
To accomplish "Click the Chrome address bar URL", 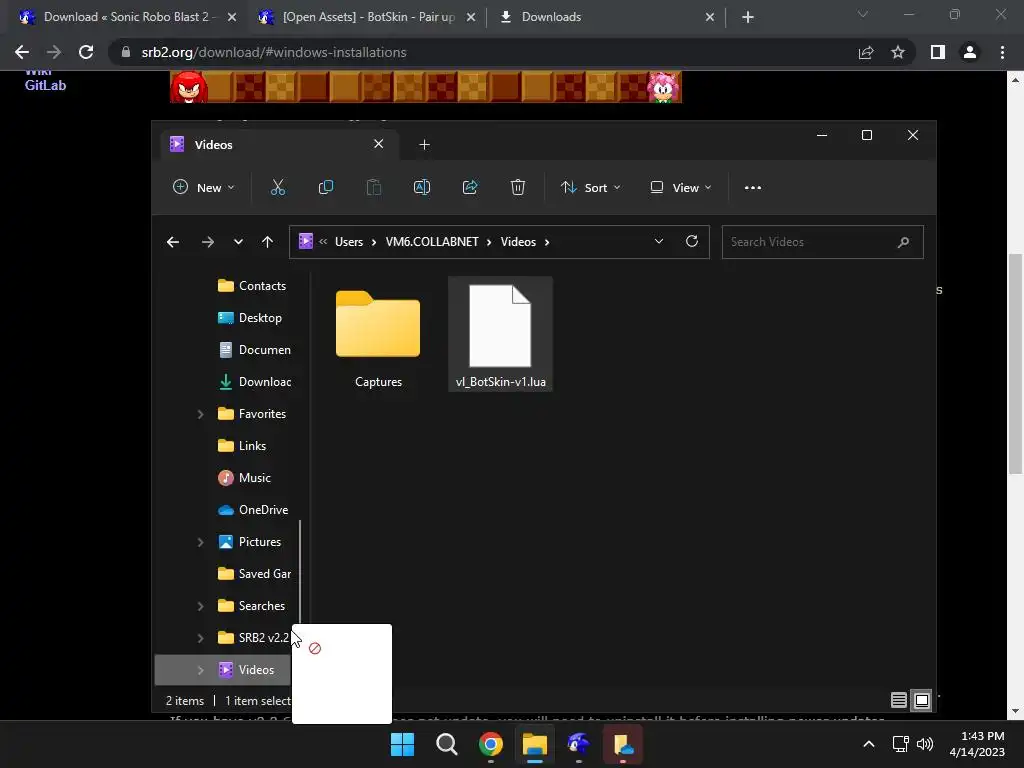I will pos(274,52).
